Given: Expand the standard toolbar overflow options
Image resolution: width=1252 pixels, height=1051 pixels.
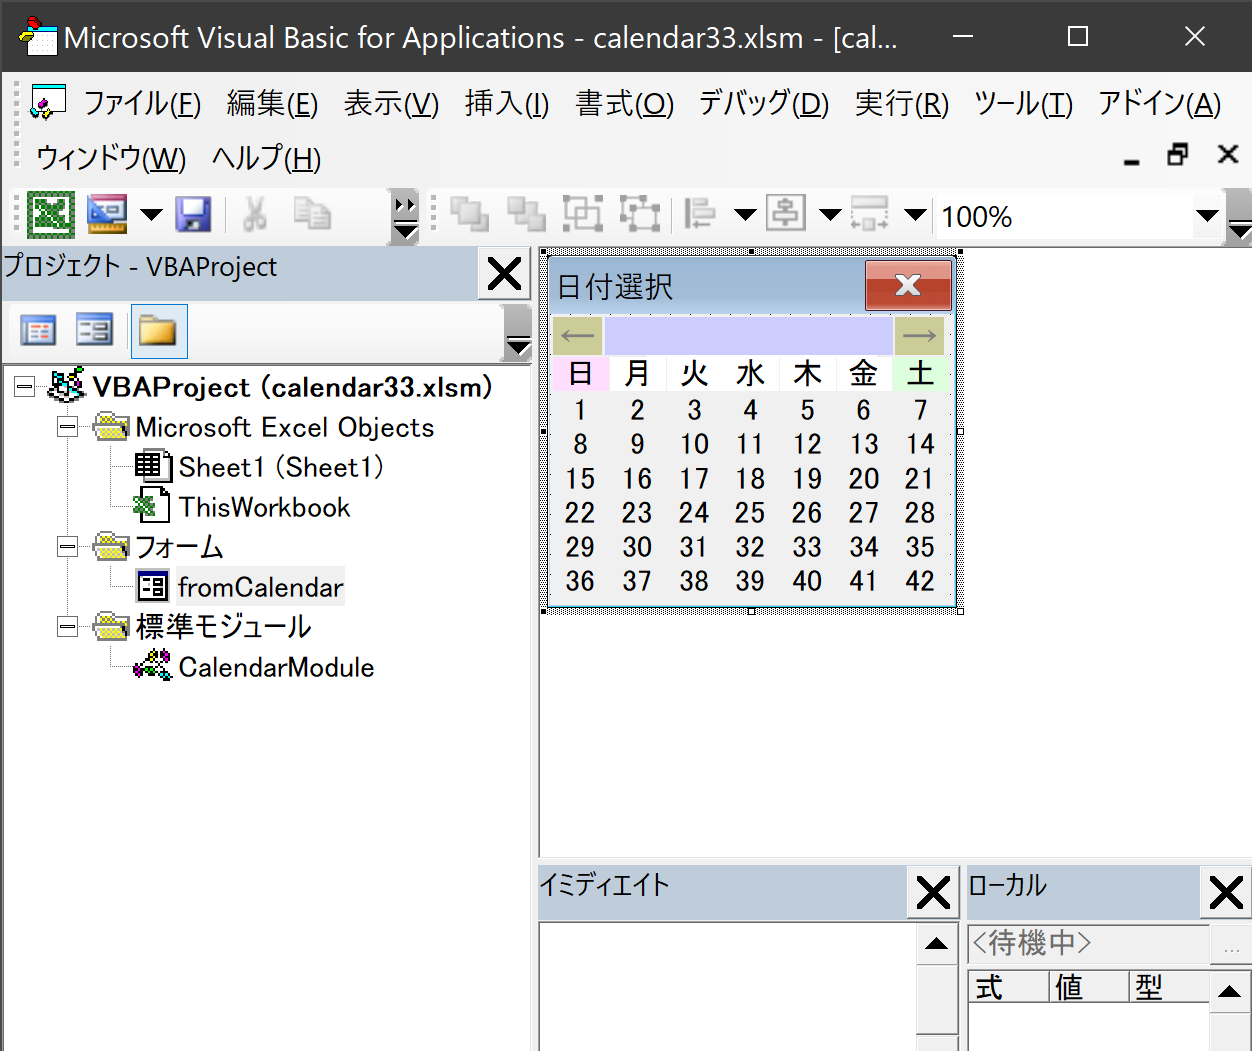Looking at the screenshot, I should 405,217.
